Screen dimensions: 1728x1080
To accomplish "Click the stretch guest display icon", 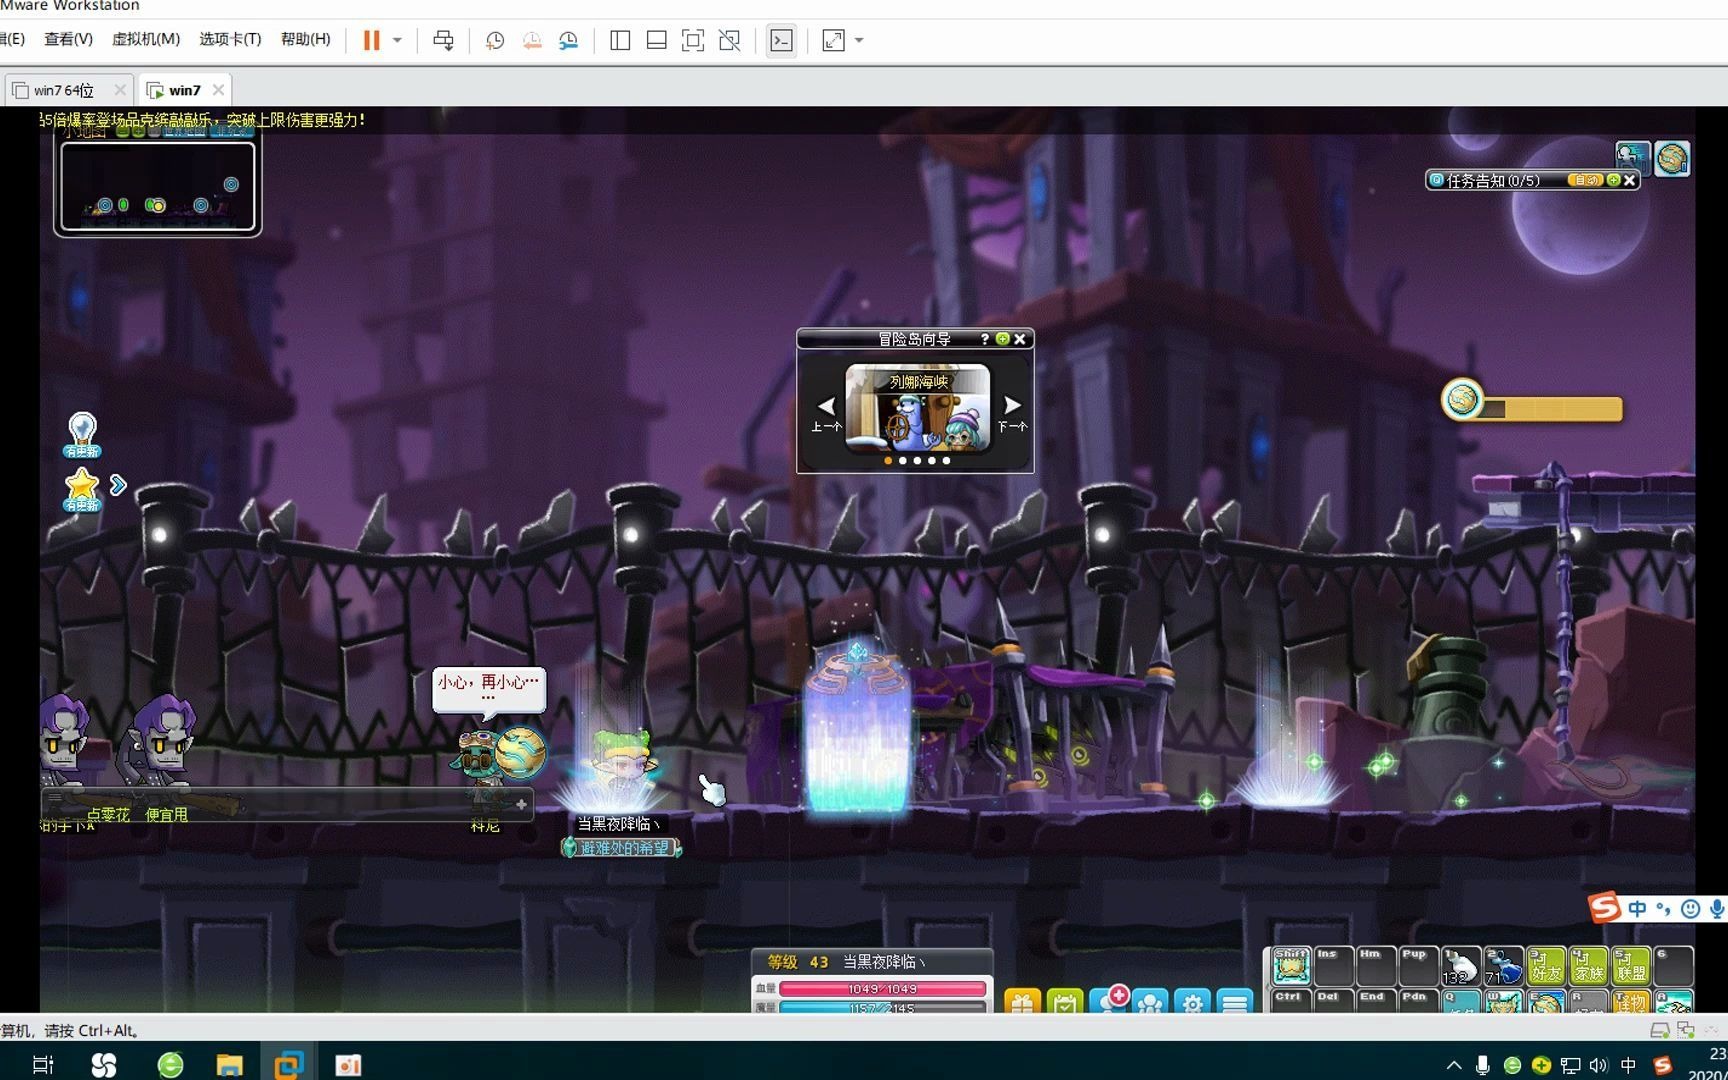I will tap(833, 40).
